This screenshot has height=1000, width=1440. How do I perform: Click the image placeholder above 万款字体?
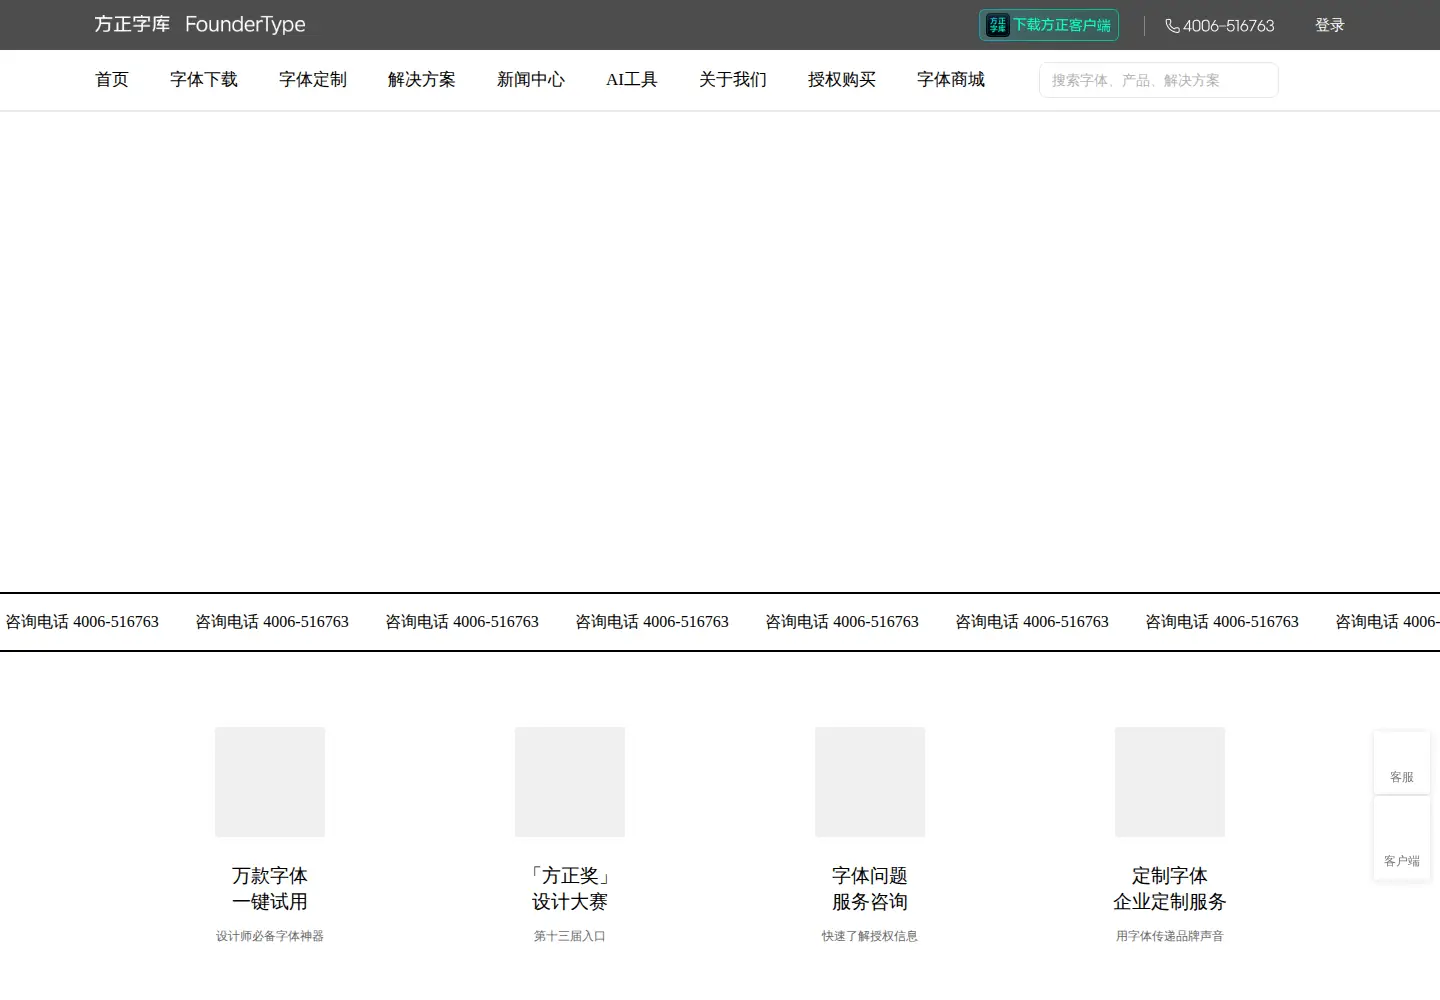coord(270,782)
